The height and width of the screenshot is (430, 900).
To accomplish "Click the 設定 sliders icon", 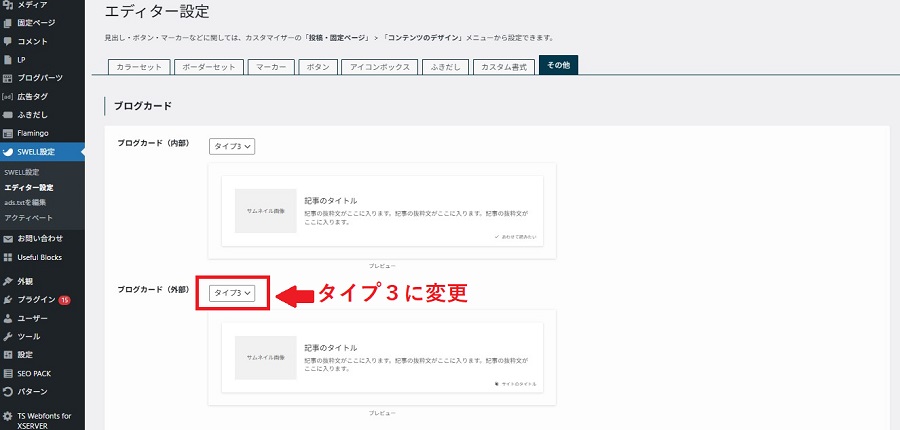I will click(x=7, y=355).
